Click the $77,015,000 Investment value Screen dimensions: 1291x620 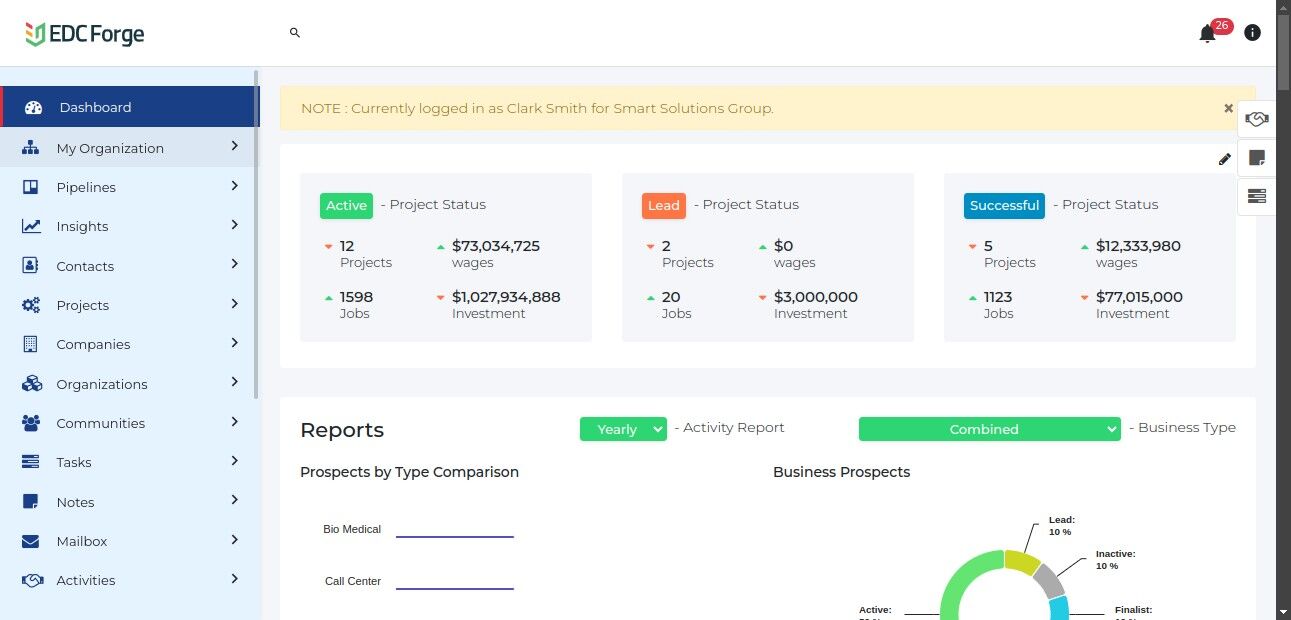pos(1139,297)
